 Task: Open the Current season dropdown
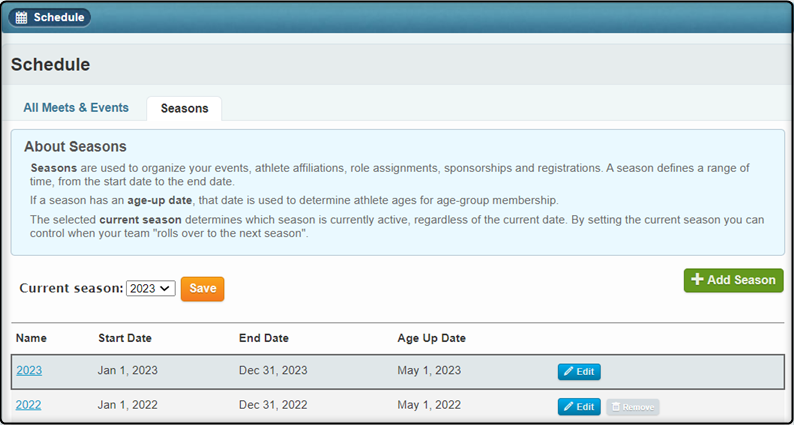150,288
